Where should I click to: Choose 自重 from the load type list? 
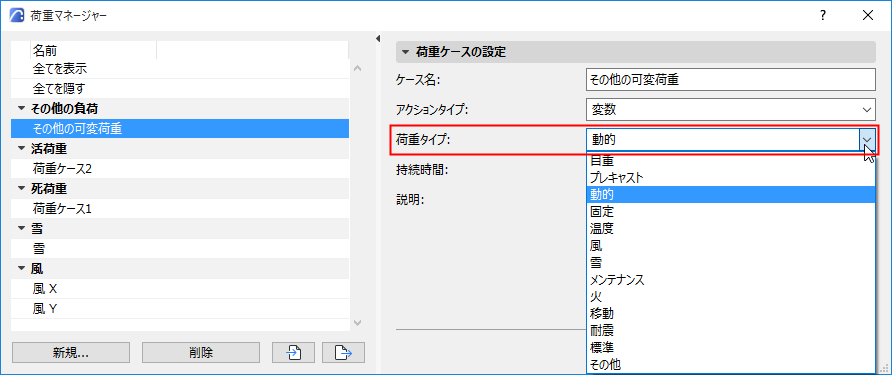[730, 161]
